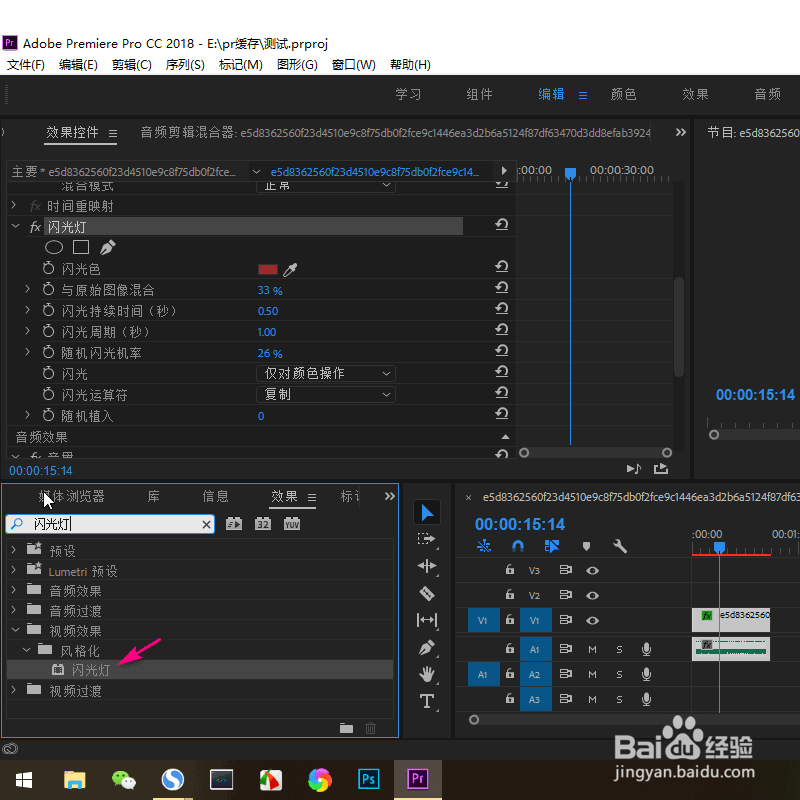The image size is (800, 800).
Task: Click the video clip on V1
Action: click(x=731, y=620)
